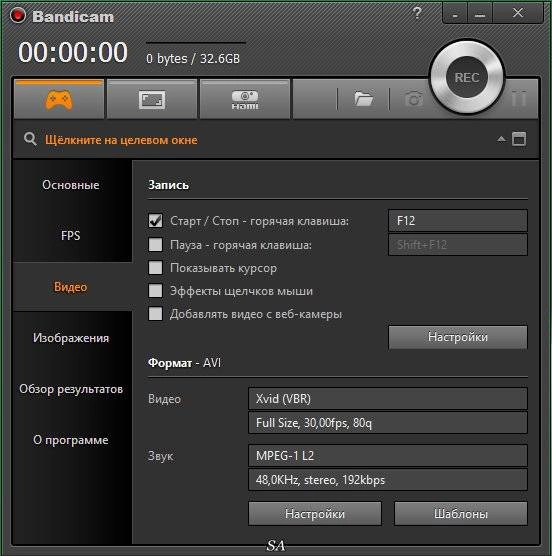This screenshot has height=556, width=552.
Task: Enable Показывать курсор checkbox
Action: click(x=155, y=267)
